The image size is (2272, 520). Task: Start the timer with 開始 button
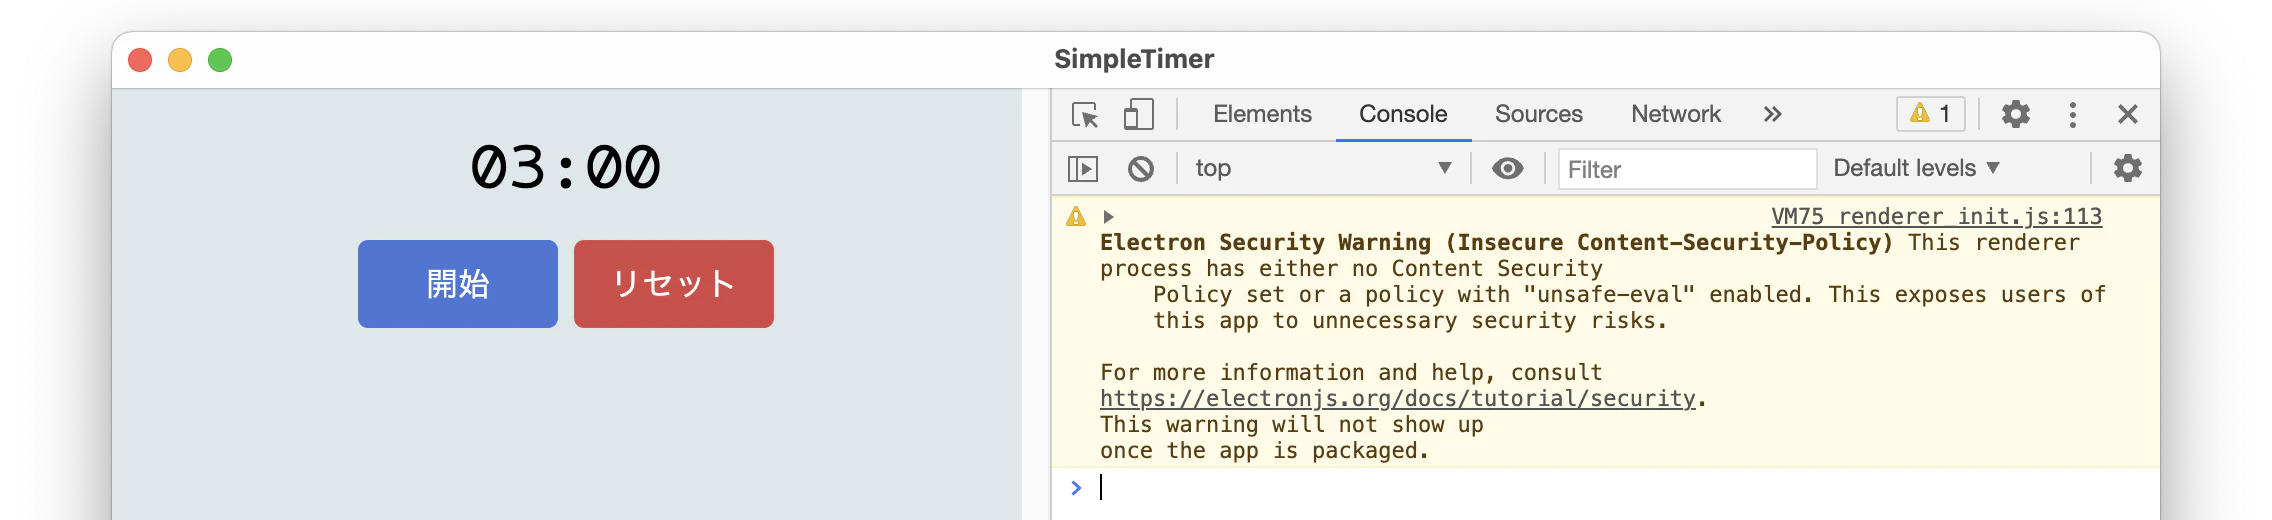pos(458,284)
